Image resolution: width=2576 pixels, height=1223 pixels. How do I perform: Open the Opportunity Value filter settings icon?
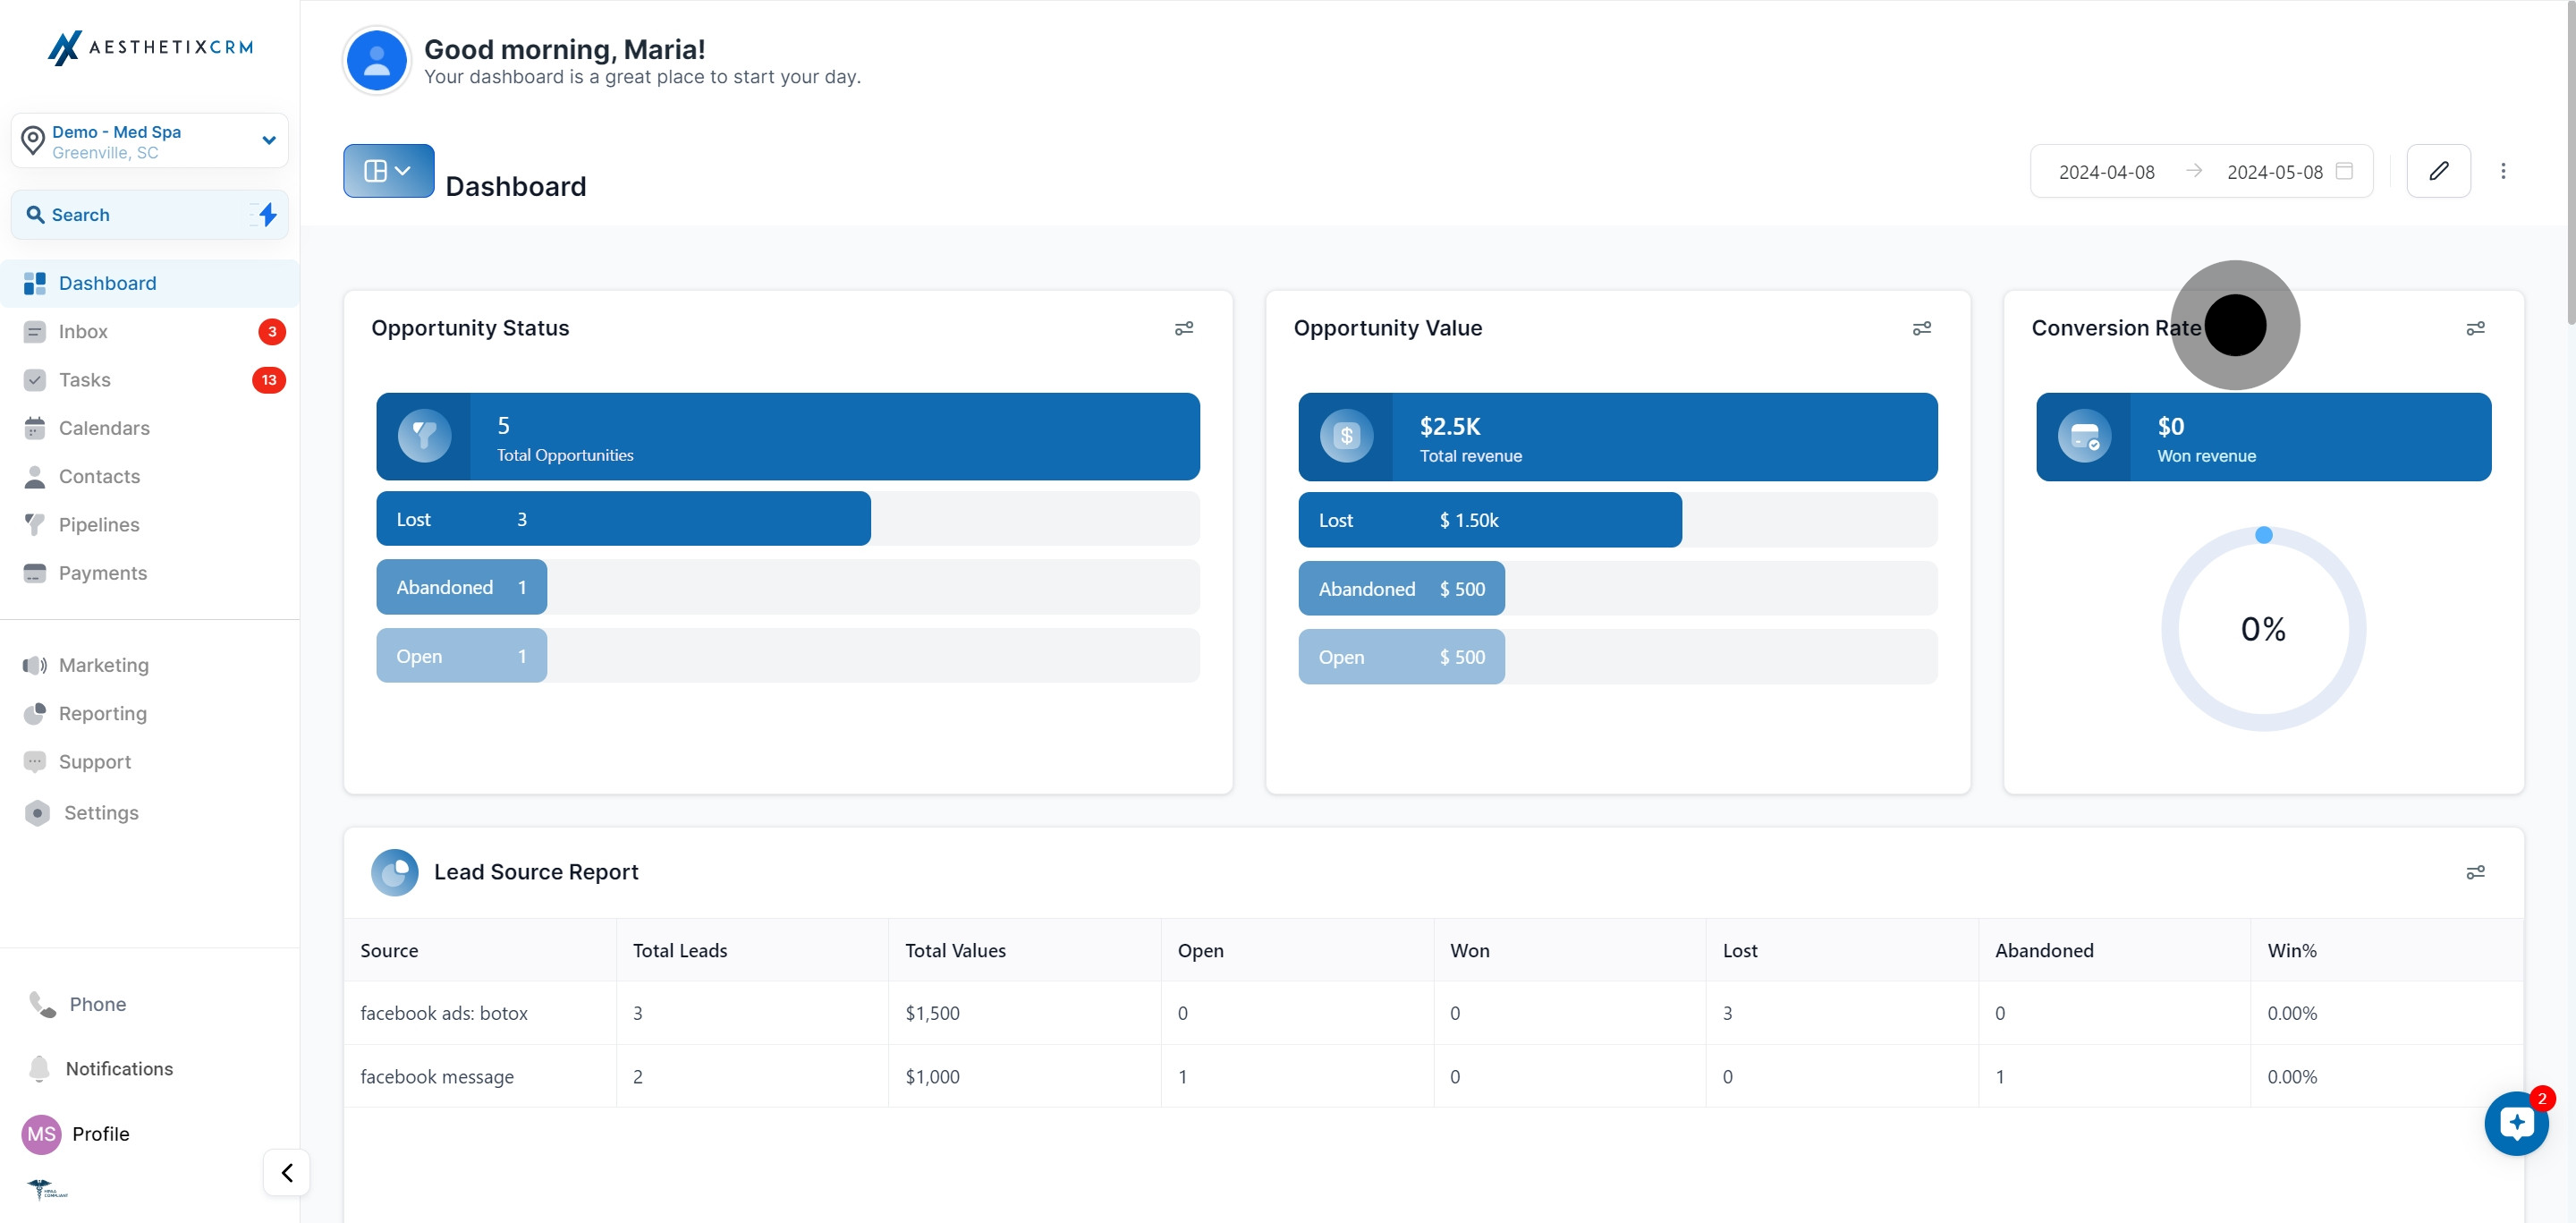(x=1921, y=328)
